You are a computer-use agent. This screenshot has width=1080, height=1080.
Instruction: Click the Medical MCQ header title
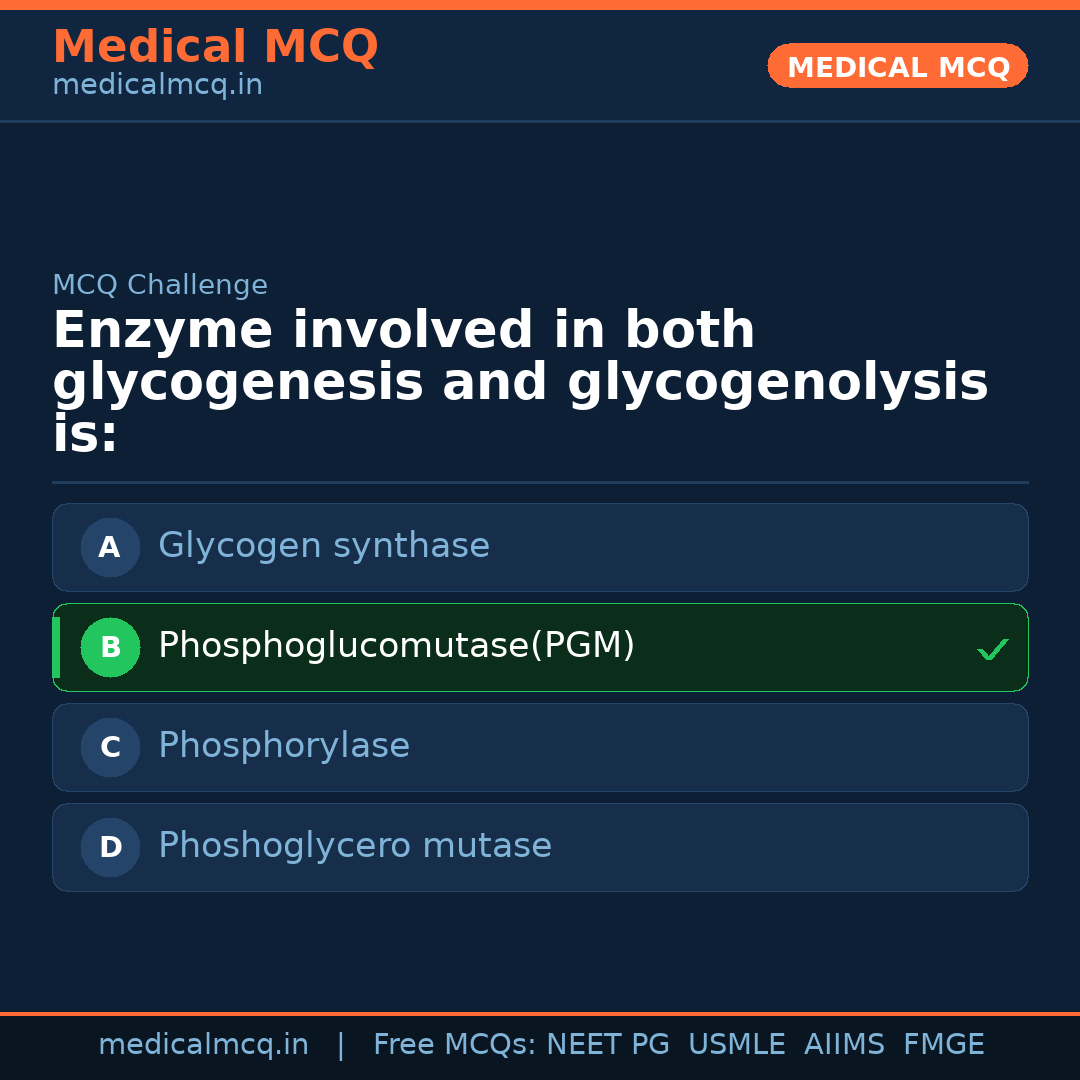pos(215,47)
